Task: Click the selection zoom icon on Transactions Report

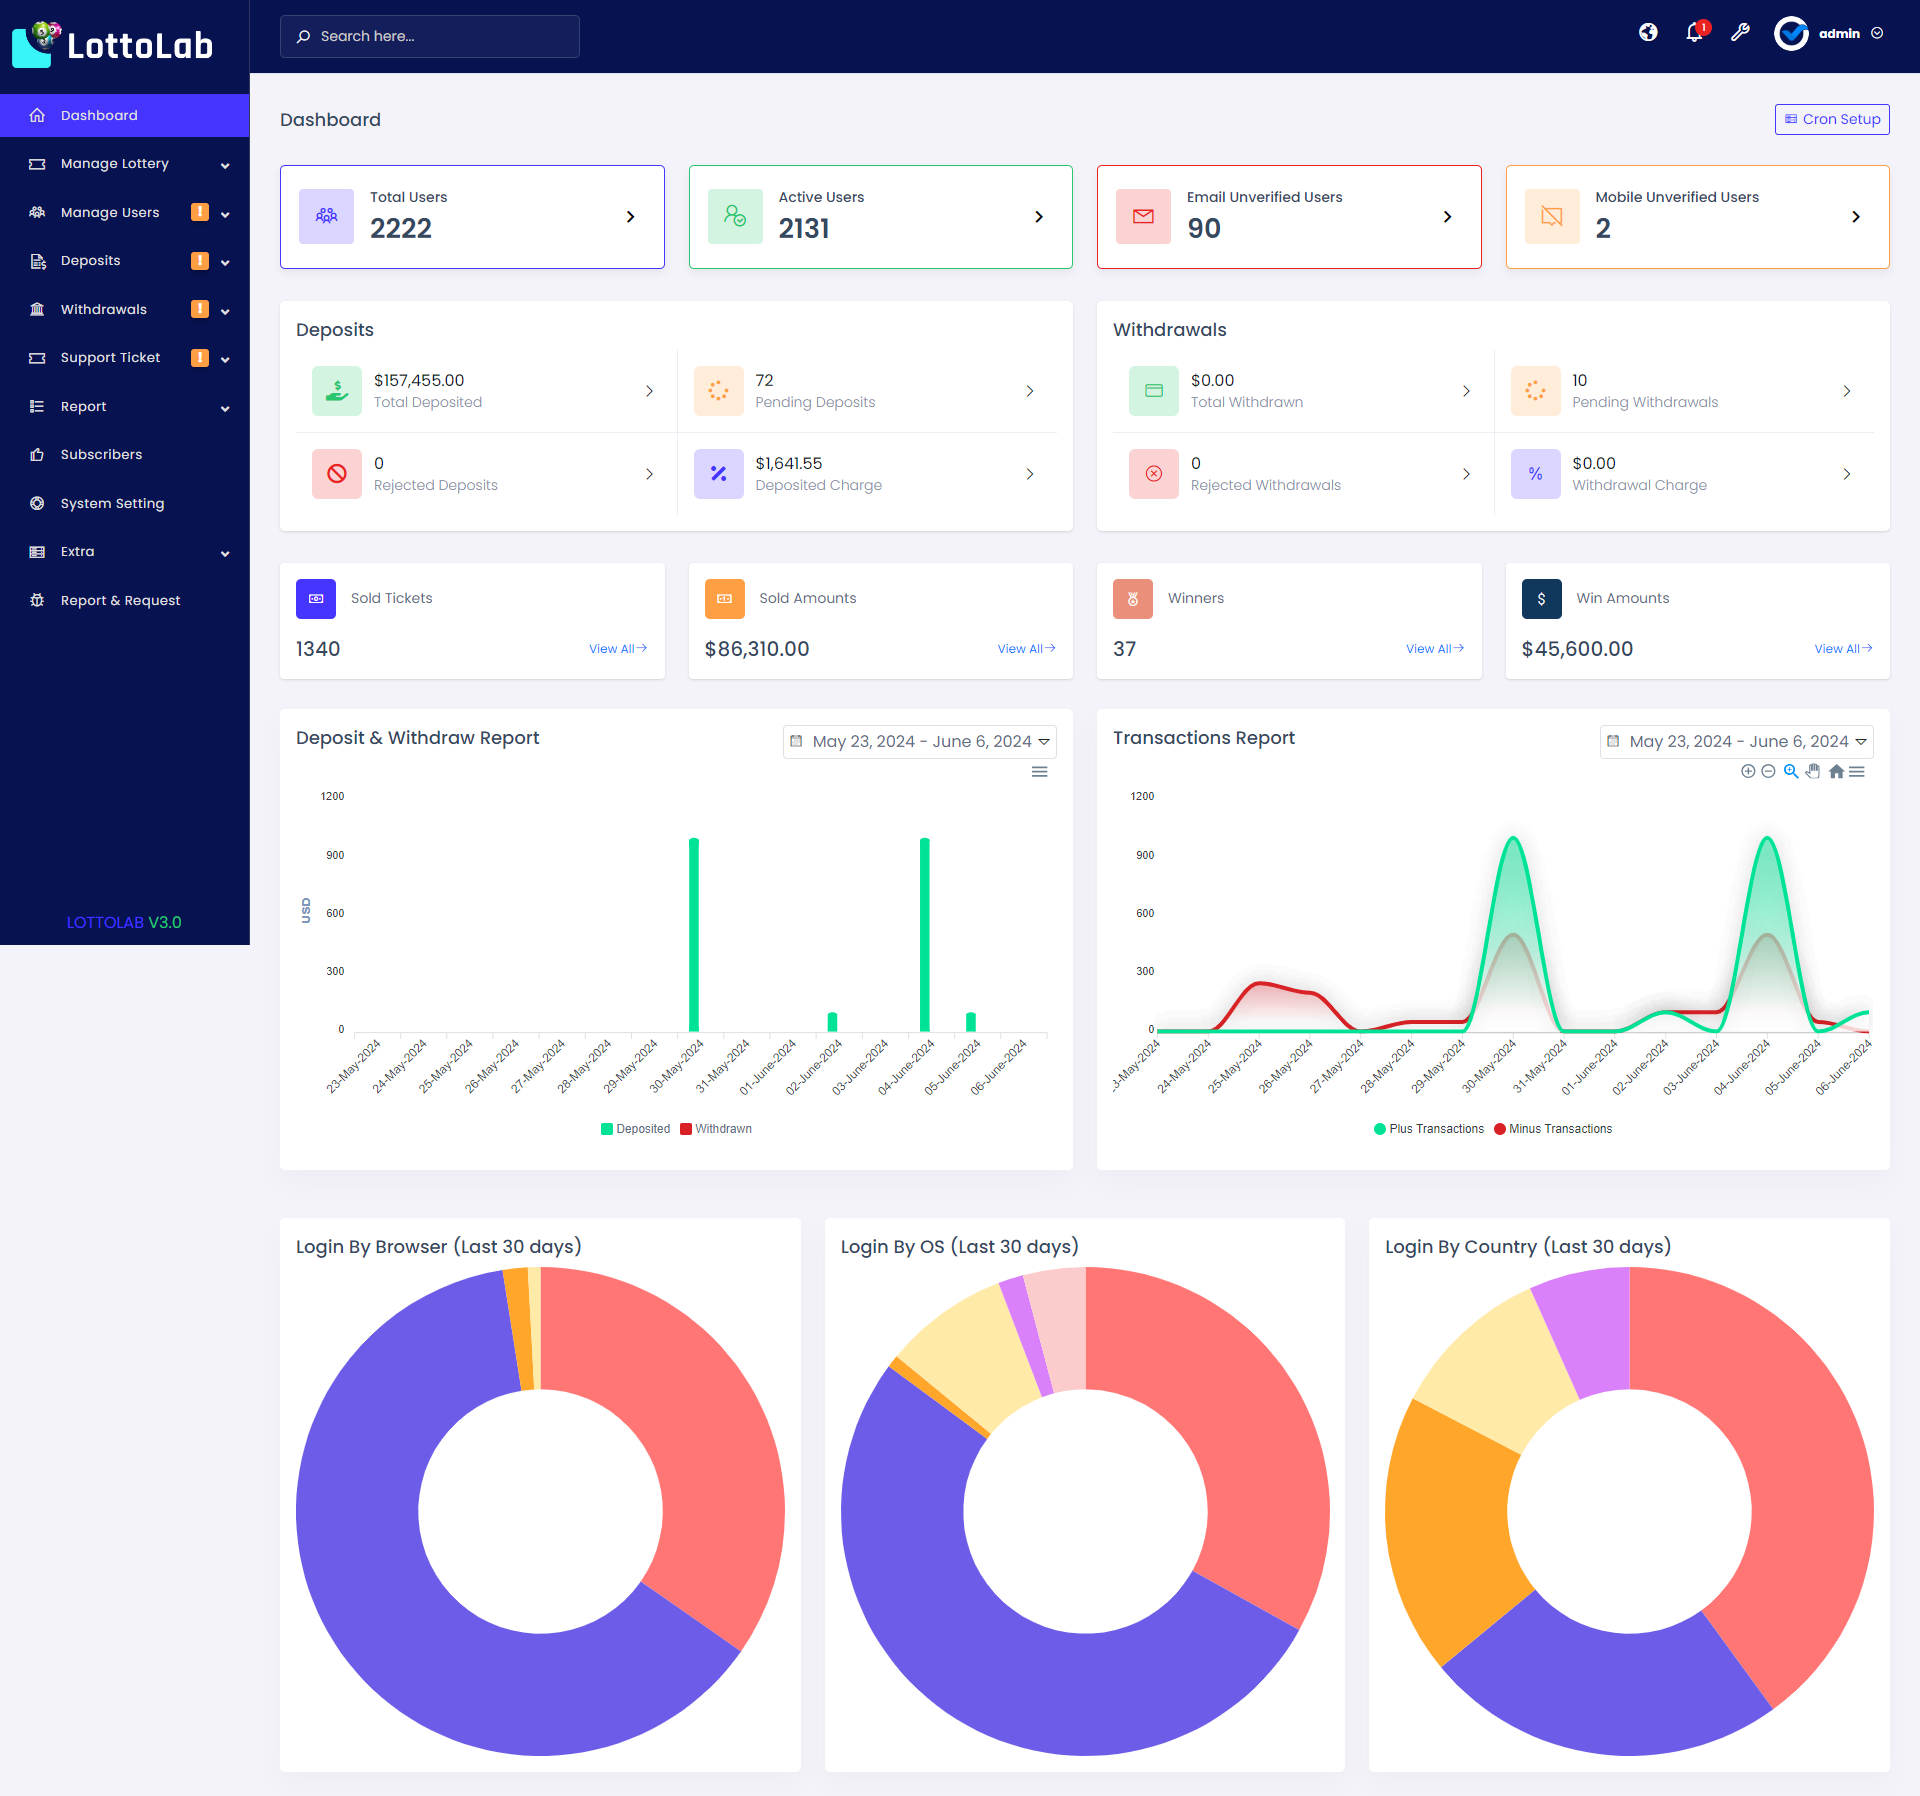Action: [x=1791, y=772]
